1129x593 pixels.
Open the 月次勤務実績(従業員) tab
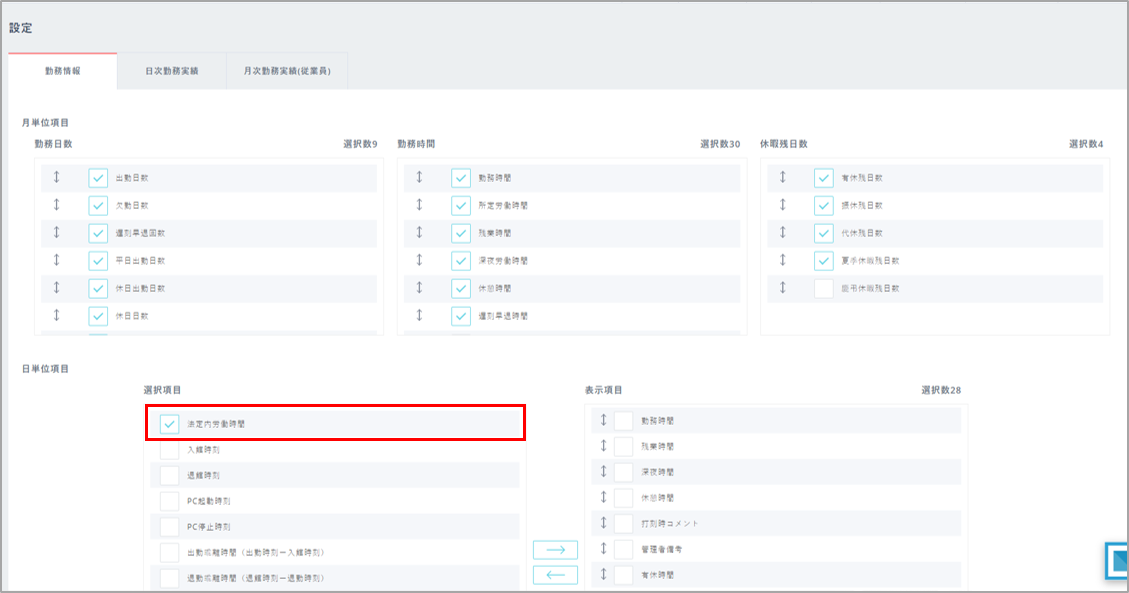[x=287, y=72]
